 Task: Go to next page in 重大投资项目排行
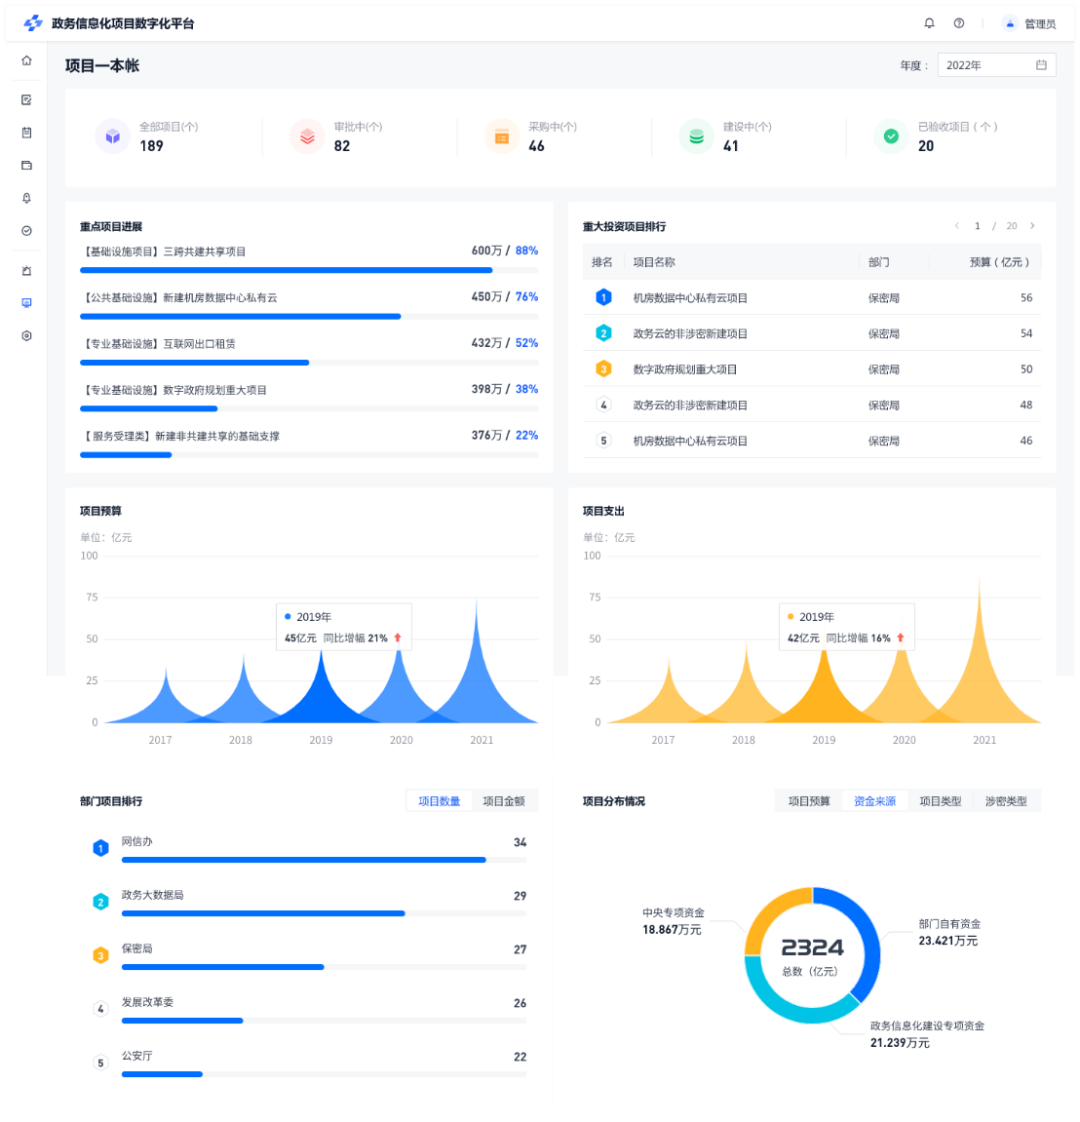(1032, 226)
